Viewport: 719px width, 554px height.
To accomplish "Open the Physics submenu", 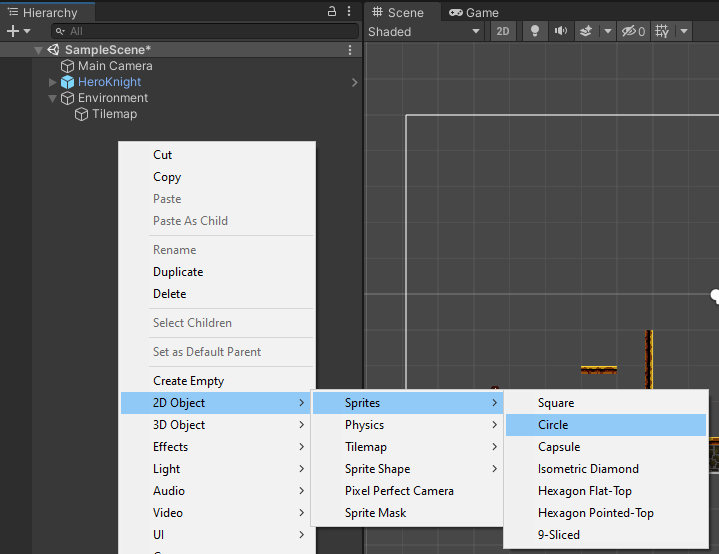I will coord(408,425).
